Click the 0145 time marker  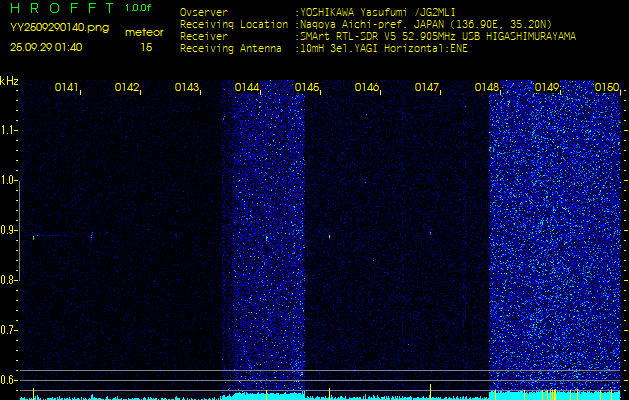[x=306, y=87]
